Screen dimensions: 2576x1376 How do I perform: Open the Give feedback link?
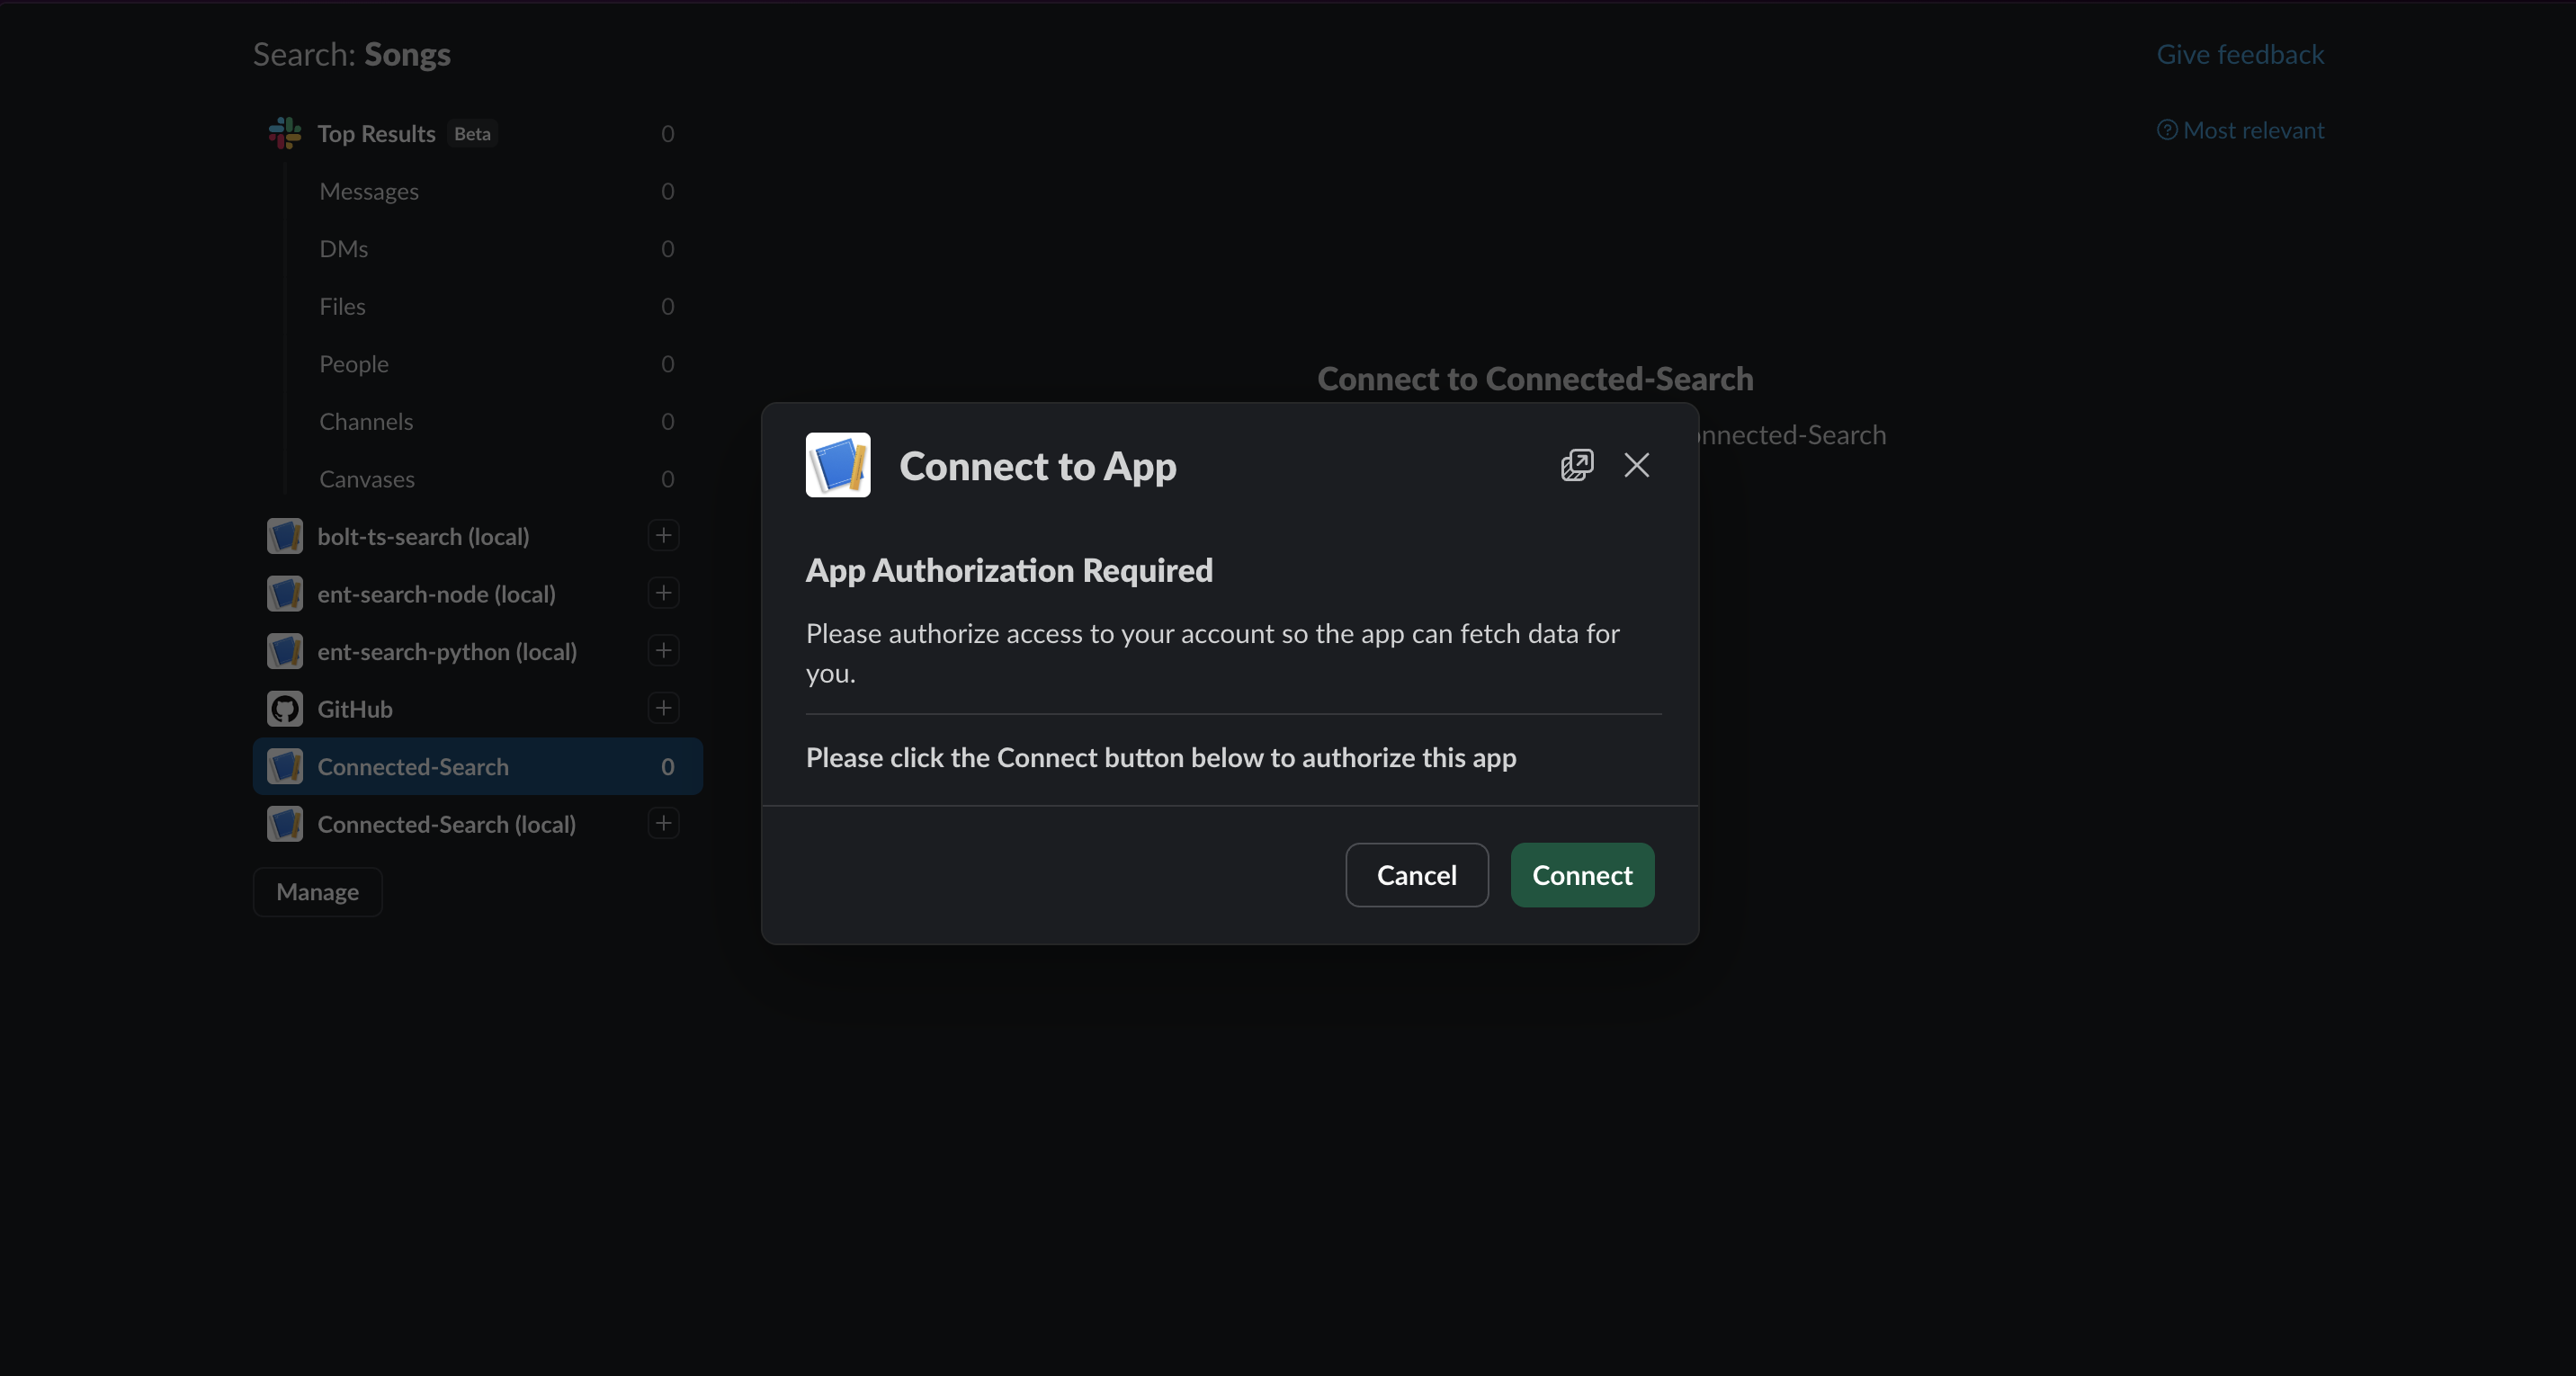[x=2240, y=53]
